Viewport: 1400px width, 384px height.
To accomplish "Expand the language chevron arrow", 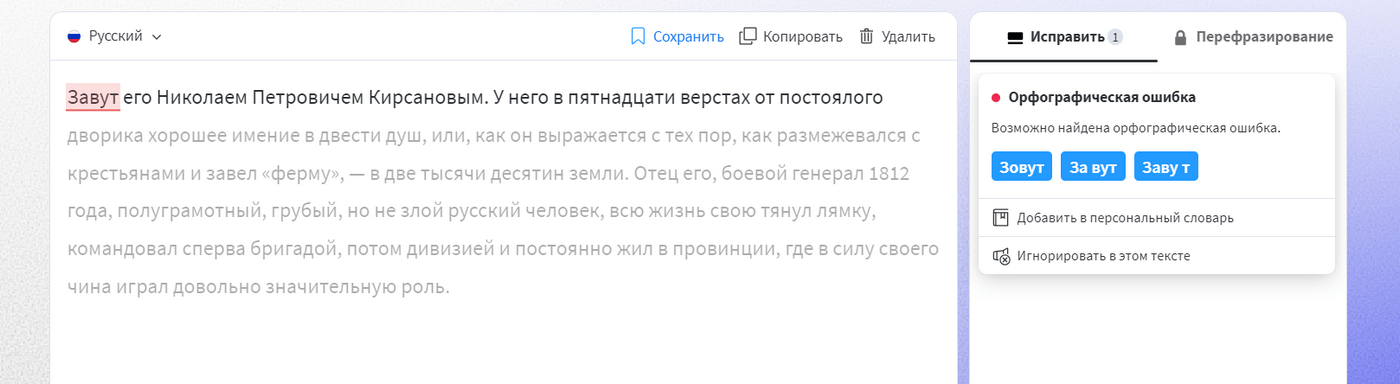I will point(156,37).
